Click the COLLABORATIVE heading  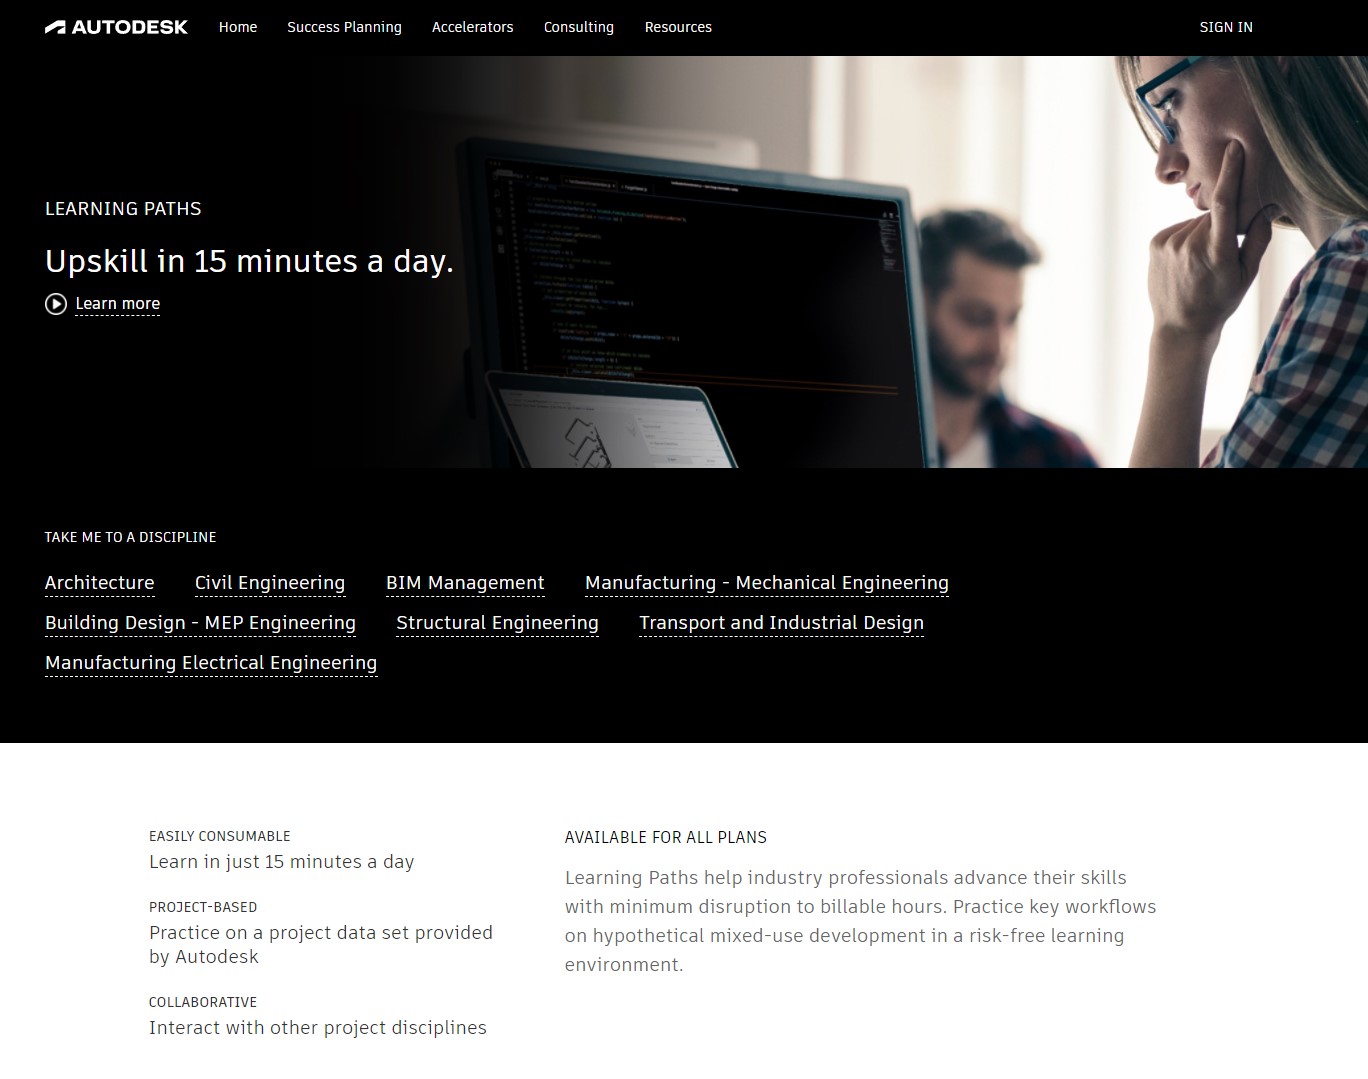point(203,1002)
